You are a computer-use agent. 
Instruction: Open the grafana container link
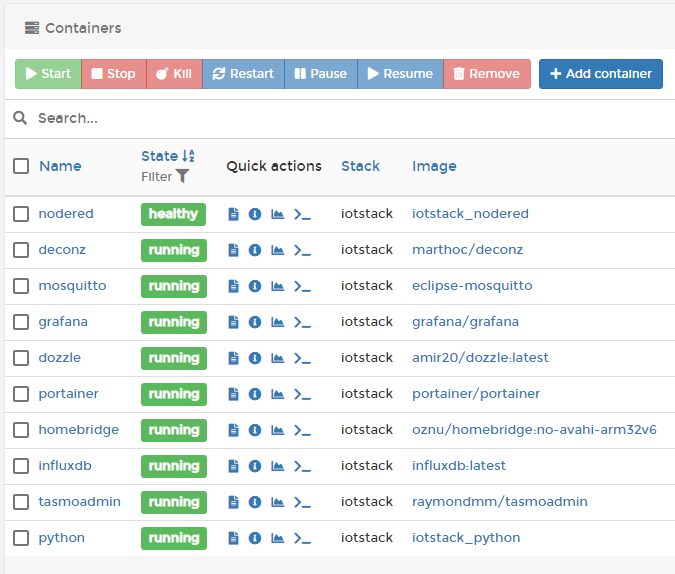click(63, 322)
